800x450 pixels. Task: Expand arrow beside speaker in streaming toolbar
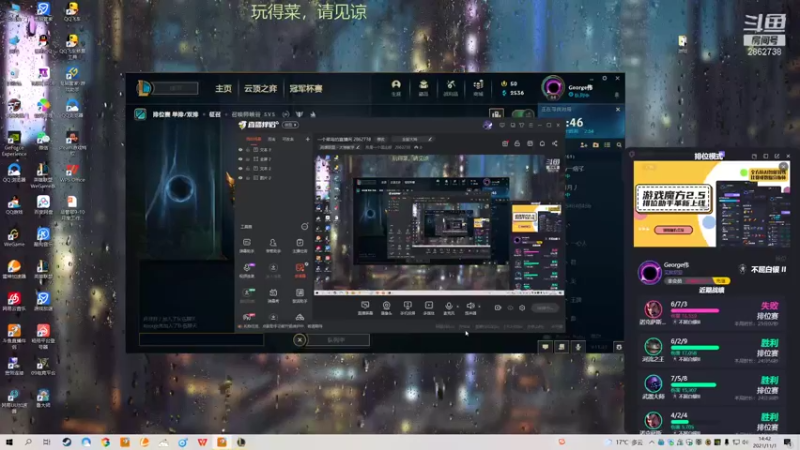[479, 306]
